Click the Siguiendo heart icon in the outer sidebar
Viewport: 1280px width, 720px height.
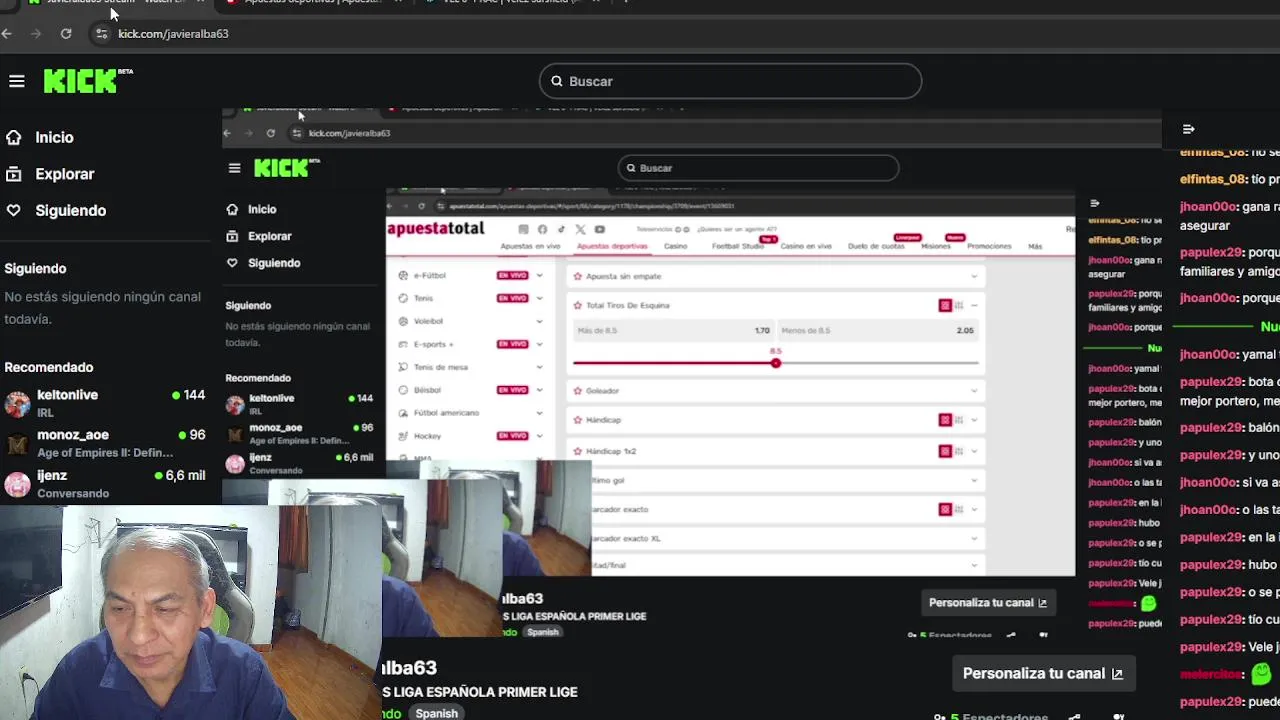pos(13,210)
